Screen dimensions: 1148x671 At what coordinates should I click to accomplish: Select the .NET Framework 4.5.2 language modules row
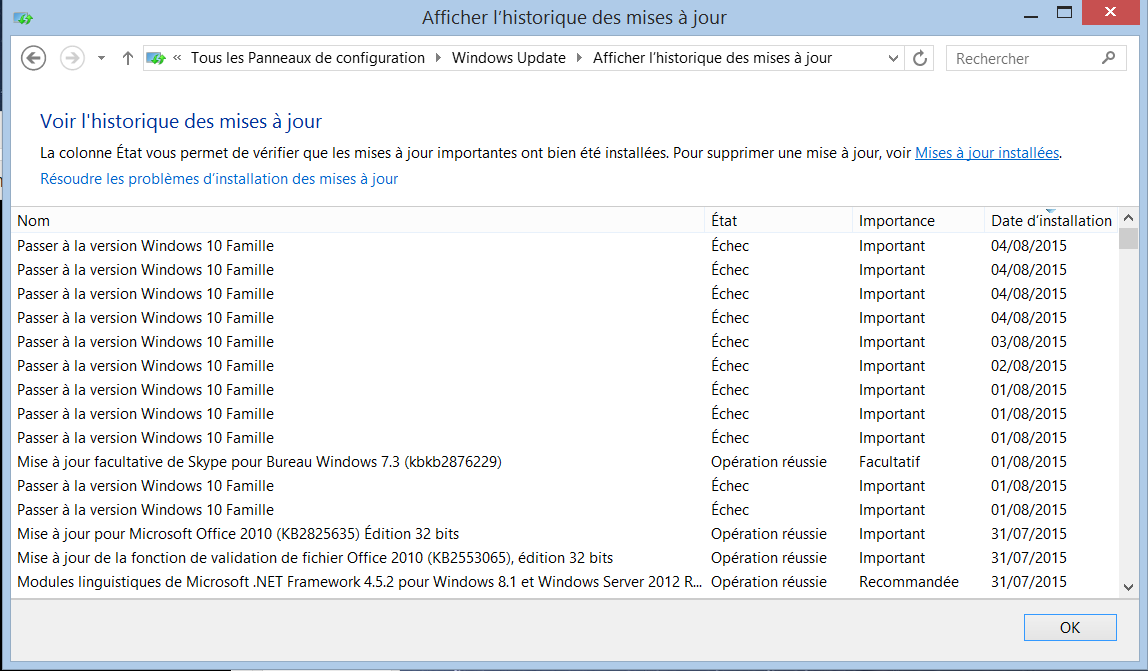(x=564, y=582)
